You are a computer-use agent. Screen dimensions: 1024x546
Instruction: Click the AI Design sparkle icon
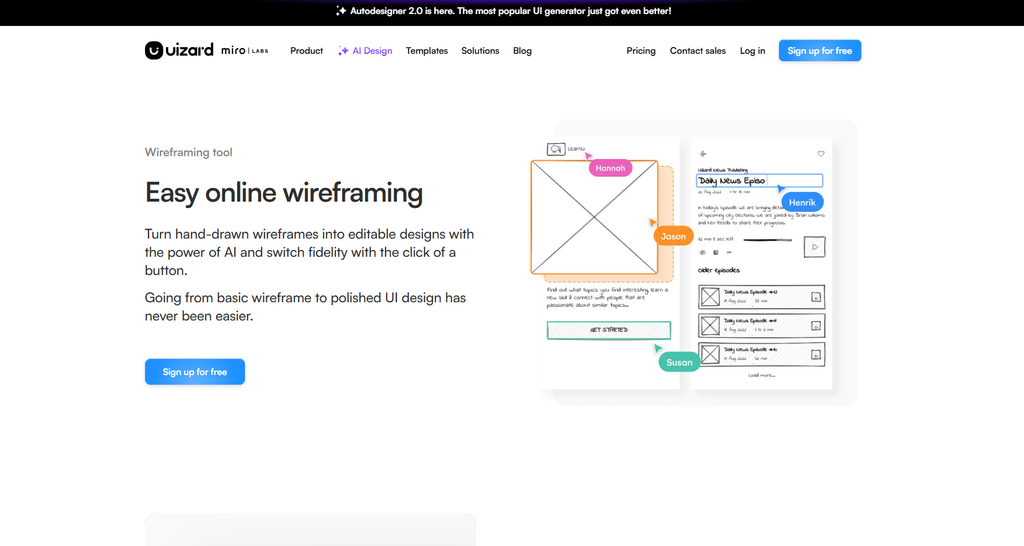(343, 51)
